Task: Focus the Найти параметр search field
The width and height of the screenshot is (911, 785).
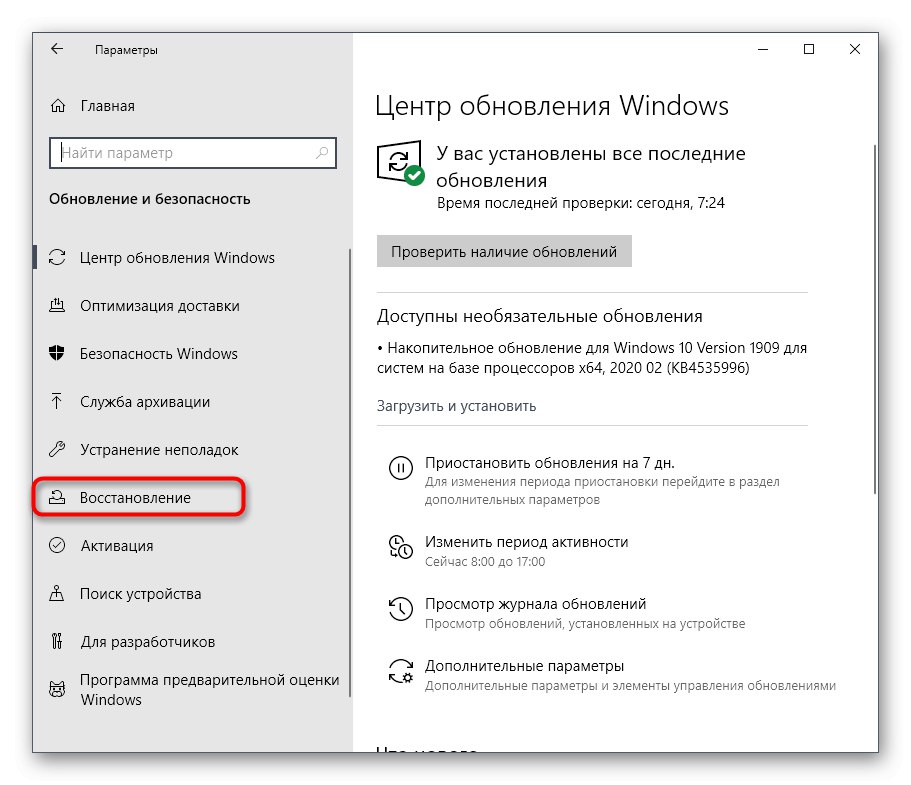Action: pyautogui.click(x=192, y=153)
